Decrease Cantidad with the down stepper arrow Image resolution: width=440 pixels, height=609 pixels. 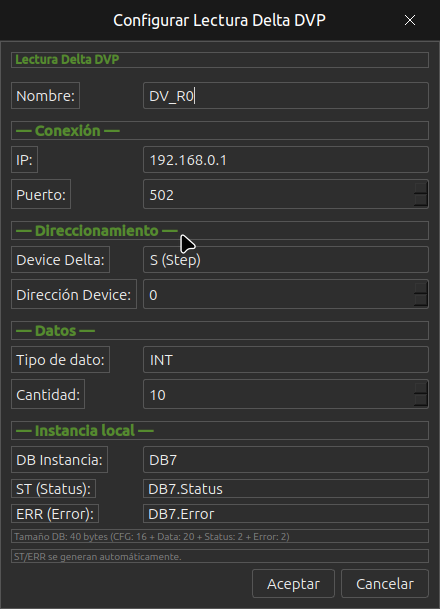coord(421,400)
